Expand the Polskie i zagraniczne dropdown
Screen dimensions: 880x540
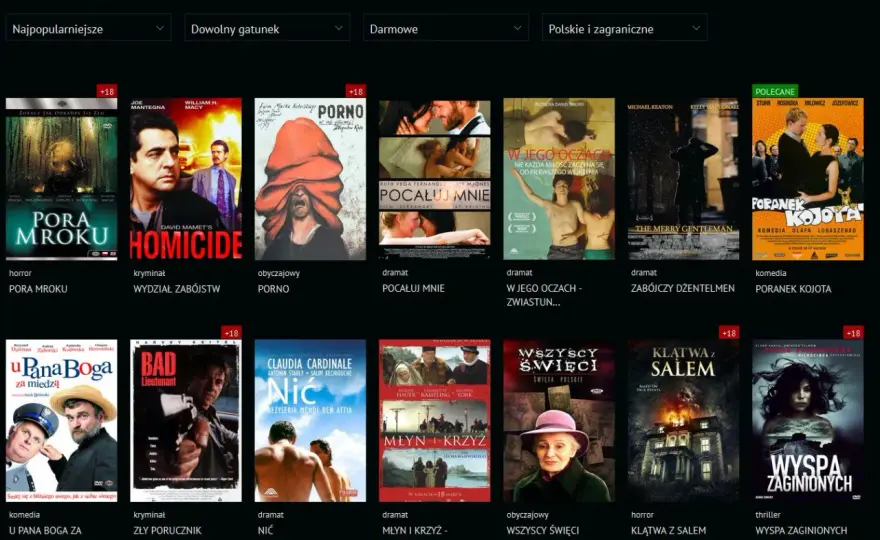click(x=625, y=28)
